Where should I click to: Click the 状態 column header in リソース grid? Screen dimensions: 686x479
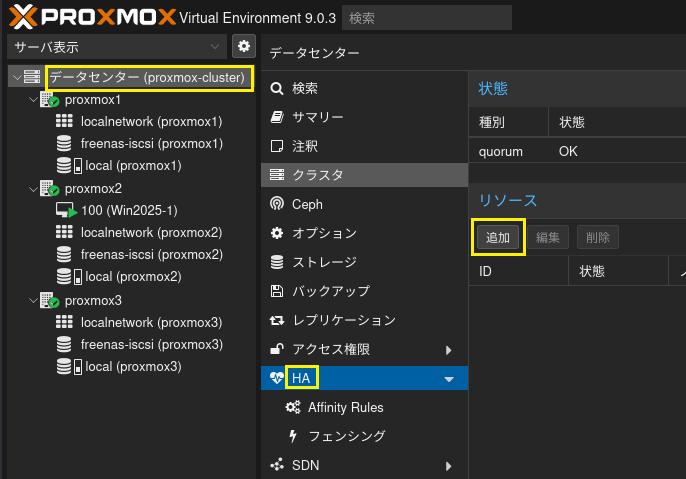(618, 271)
